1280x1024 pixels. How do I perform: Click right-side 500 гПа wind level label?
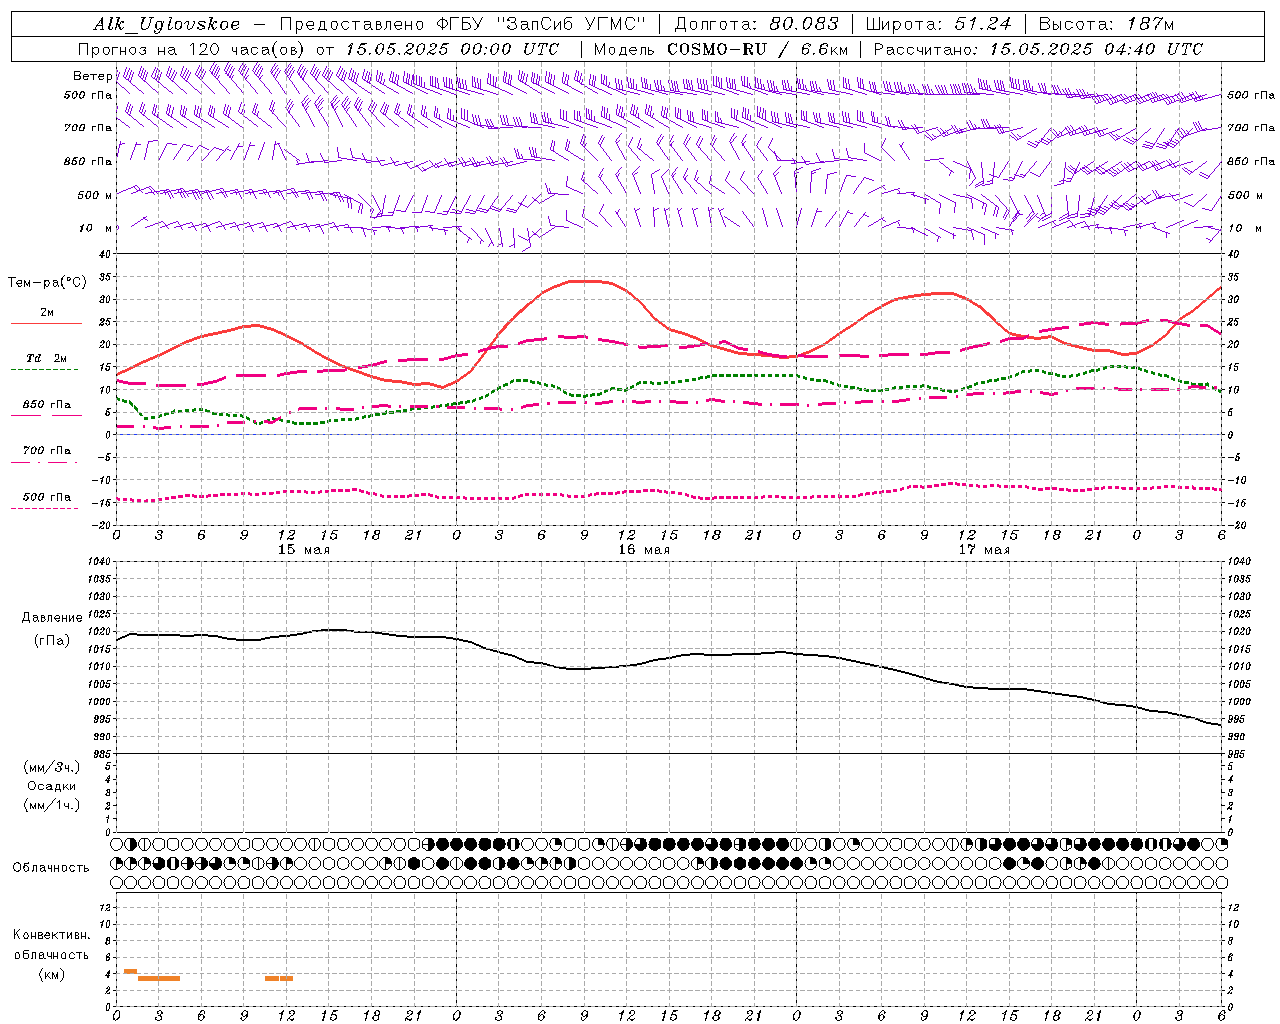[x=1251, y=95]
